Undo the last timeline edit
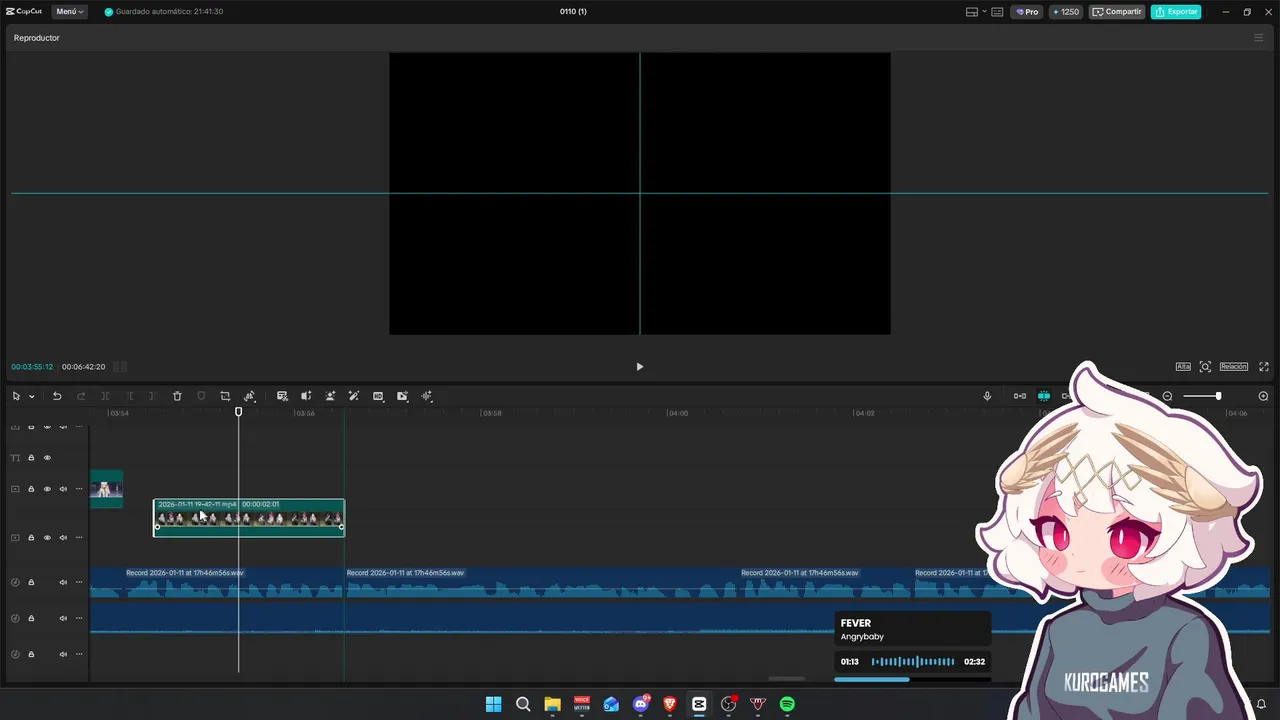The width and height of the screenshot is (1280, 720). tap(57, 396)
